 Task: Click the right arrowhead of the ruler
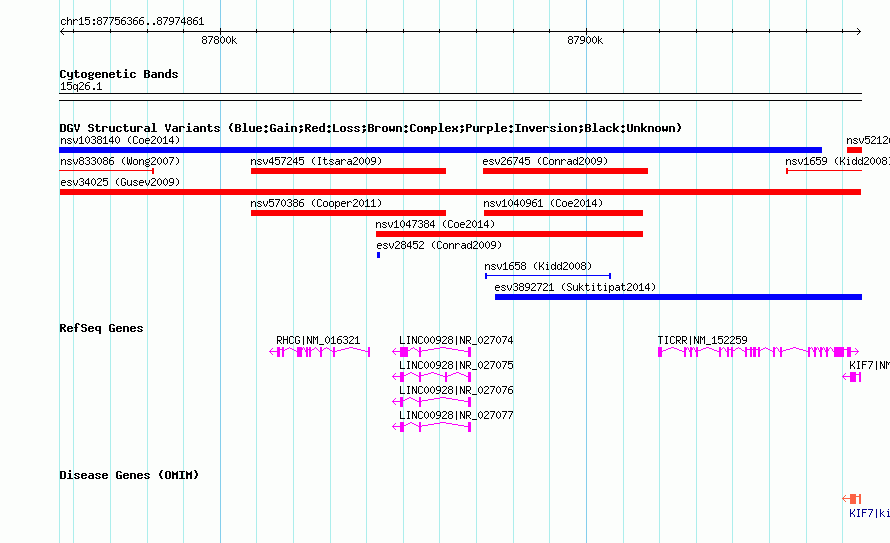click(x=858, y=31)
